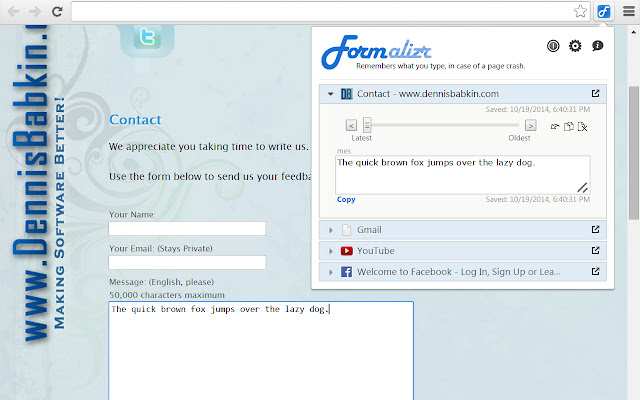
Task: Expand the Gmail saved entry
Action: coord(331,230)
